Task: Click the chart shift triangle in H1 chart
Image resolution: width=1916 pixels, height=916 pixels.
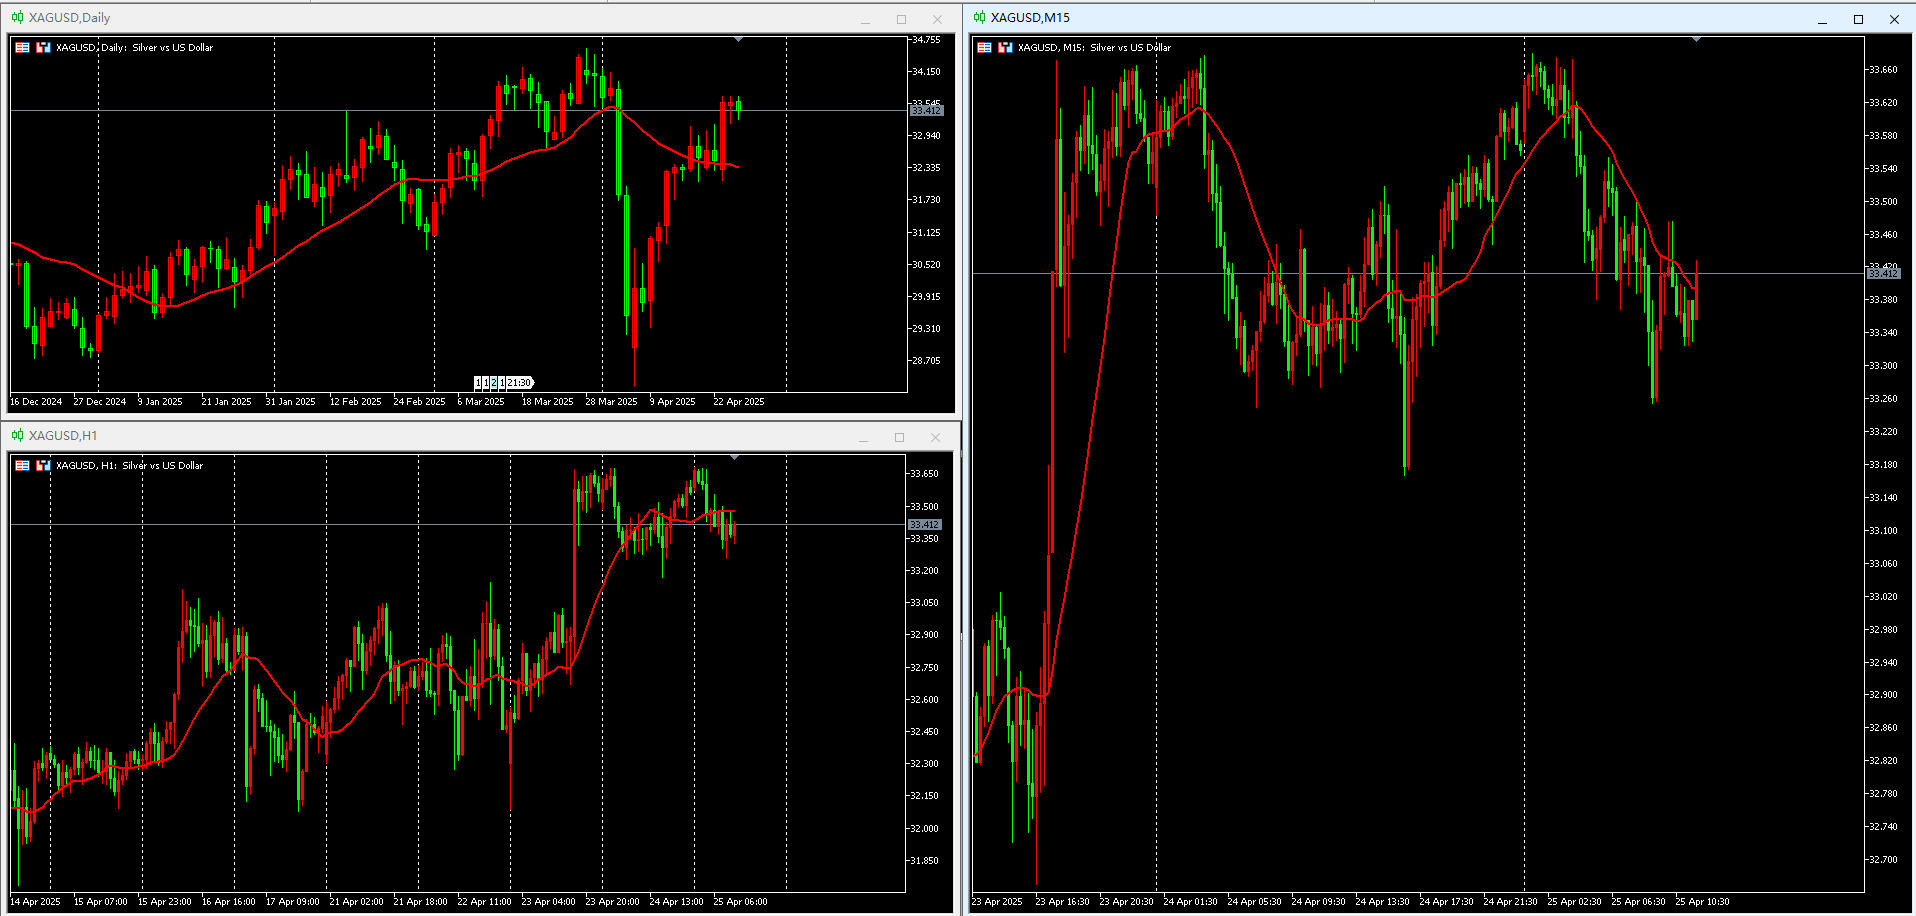Action: coord(734,457)
